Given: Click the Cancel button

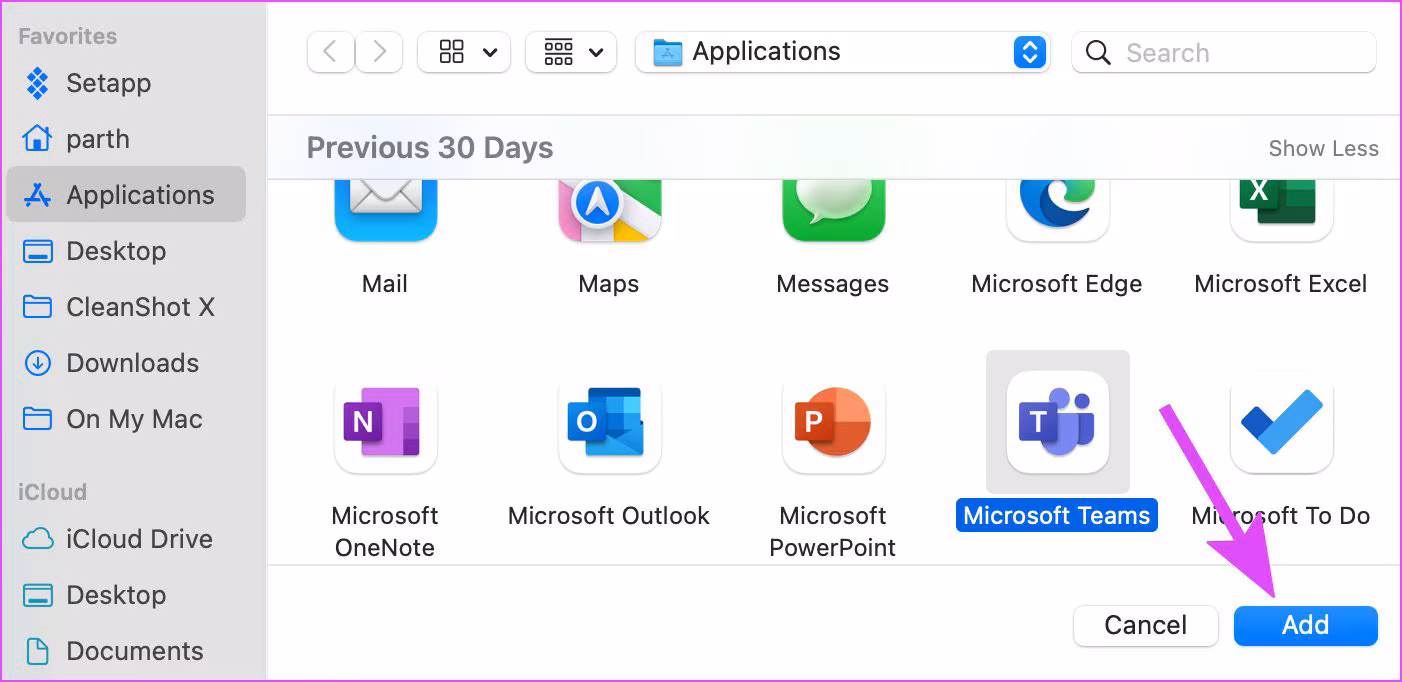Looking at the screenshot, I should 1145,625.
